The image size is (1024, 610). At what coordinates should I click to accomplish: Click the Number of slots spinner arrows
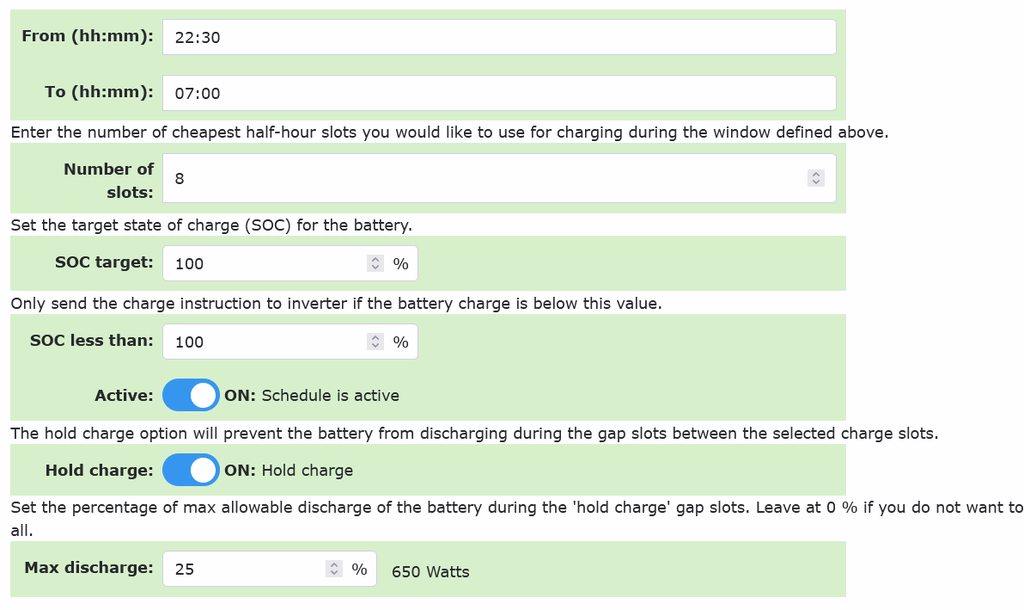coord(816,178)
